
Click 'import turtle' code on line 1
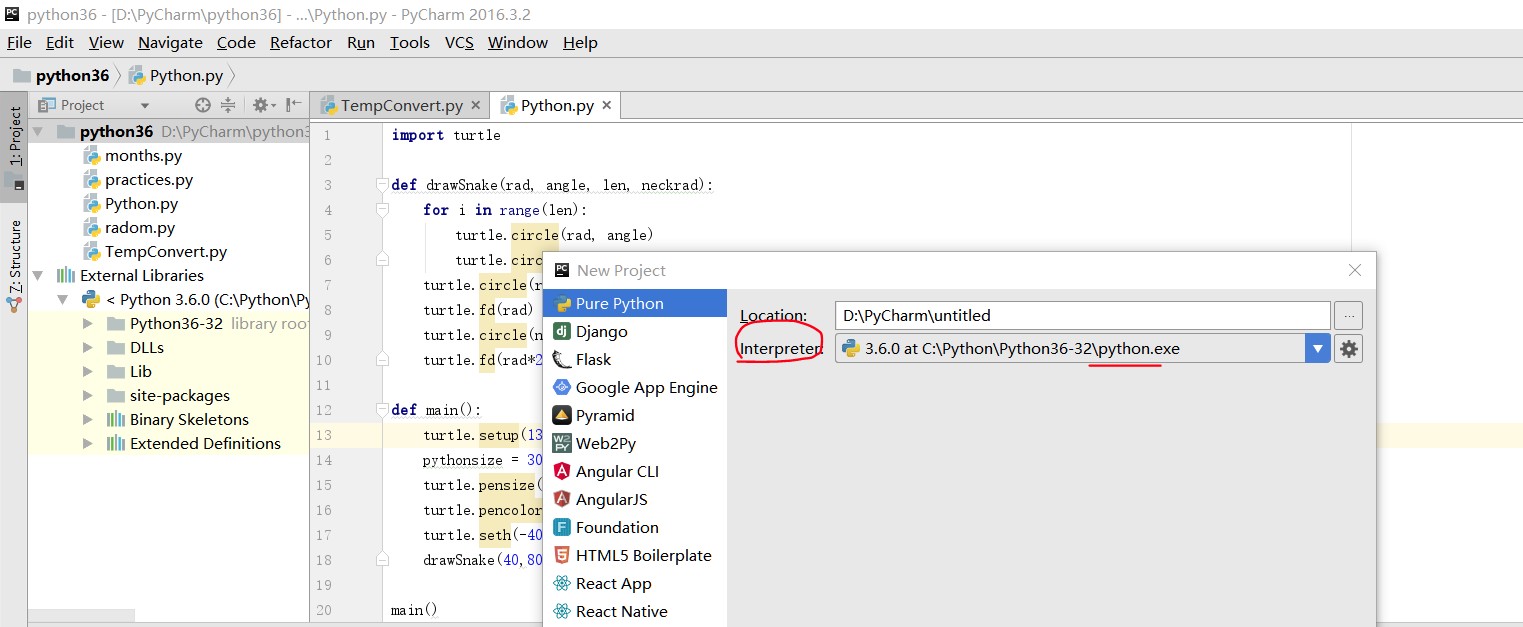[x=446, y=135]
